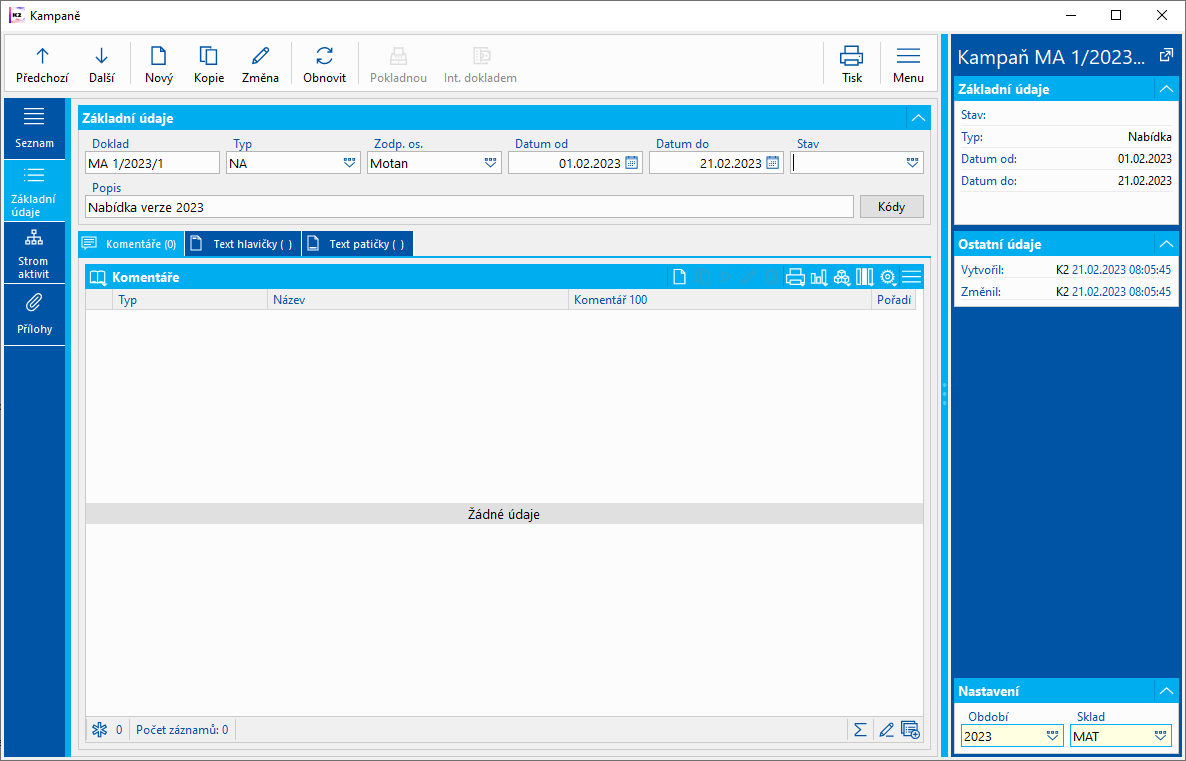Open Datum do calendar picker
The height and width of the screenshot is (761, 1186).
pos(773,163)
